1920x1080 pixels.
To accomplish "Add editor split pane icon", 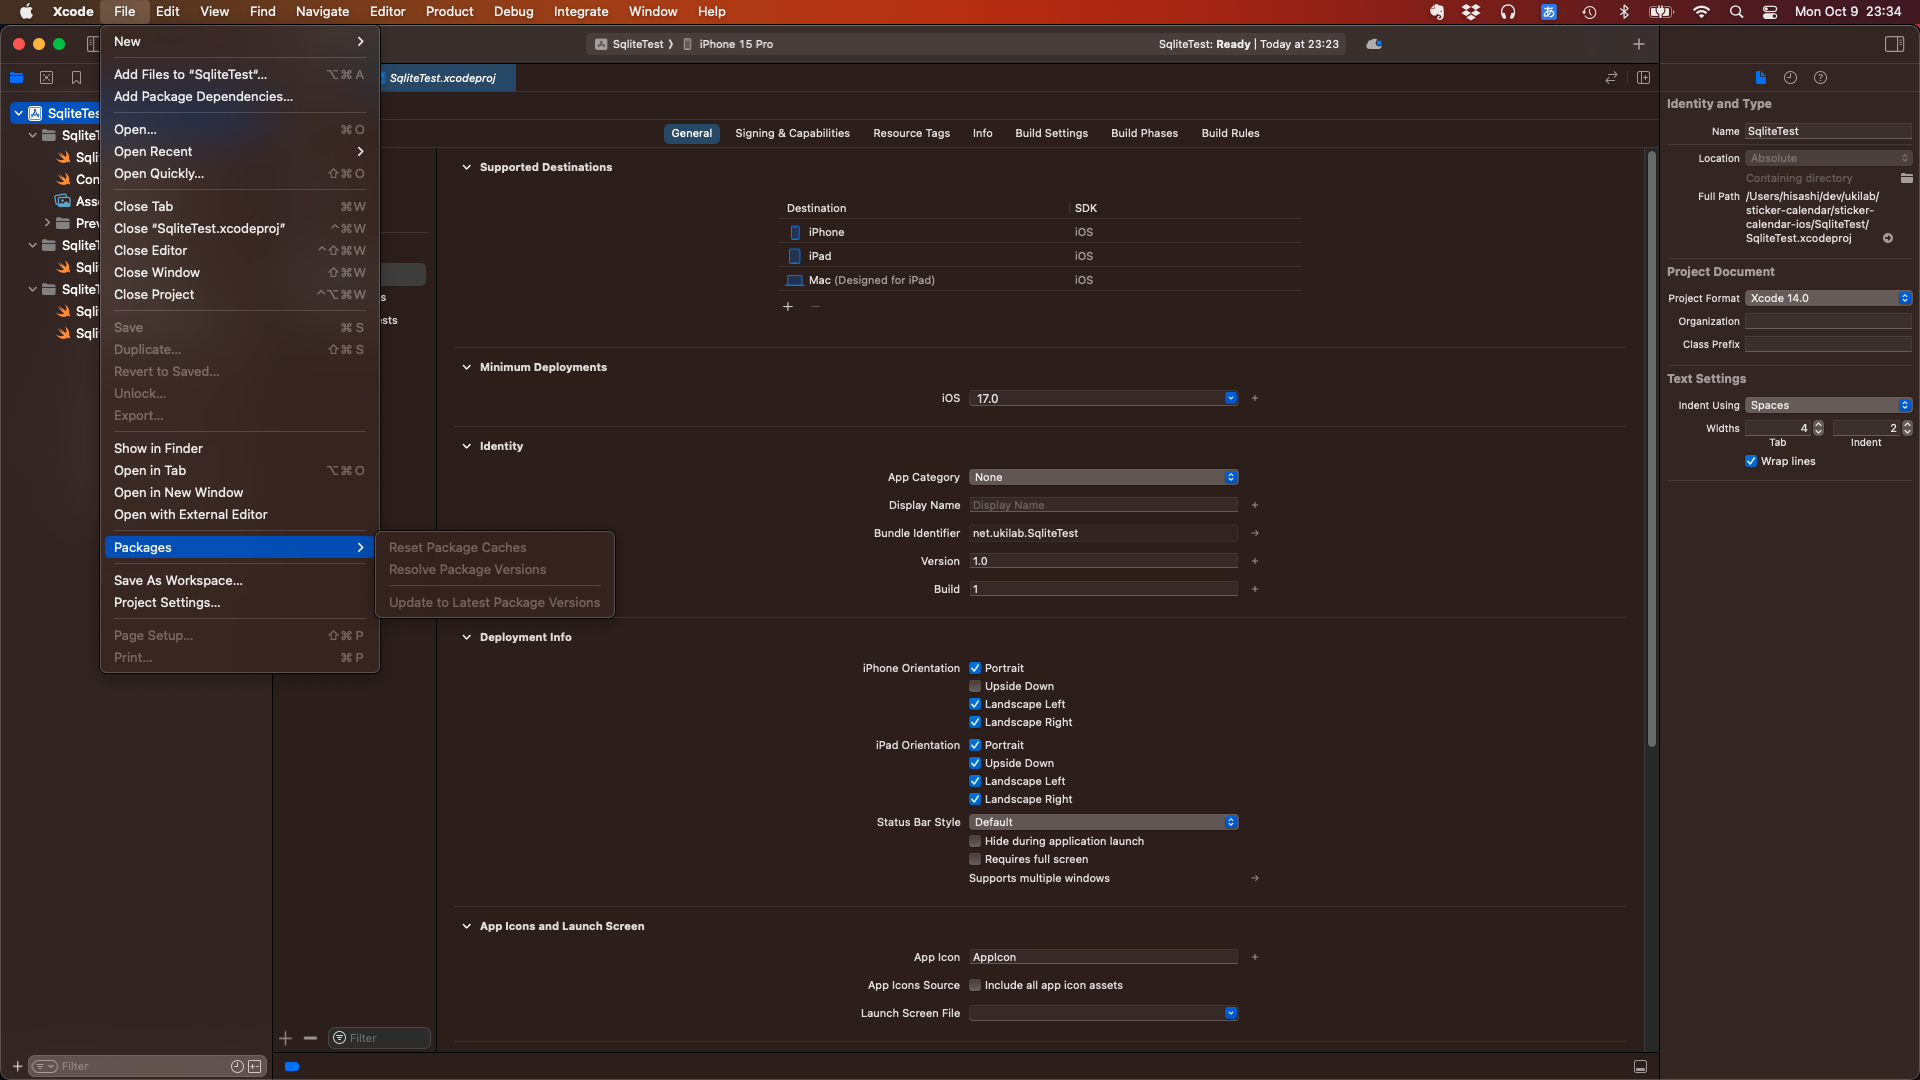I will (x=1643, y=78).
